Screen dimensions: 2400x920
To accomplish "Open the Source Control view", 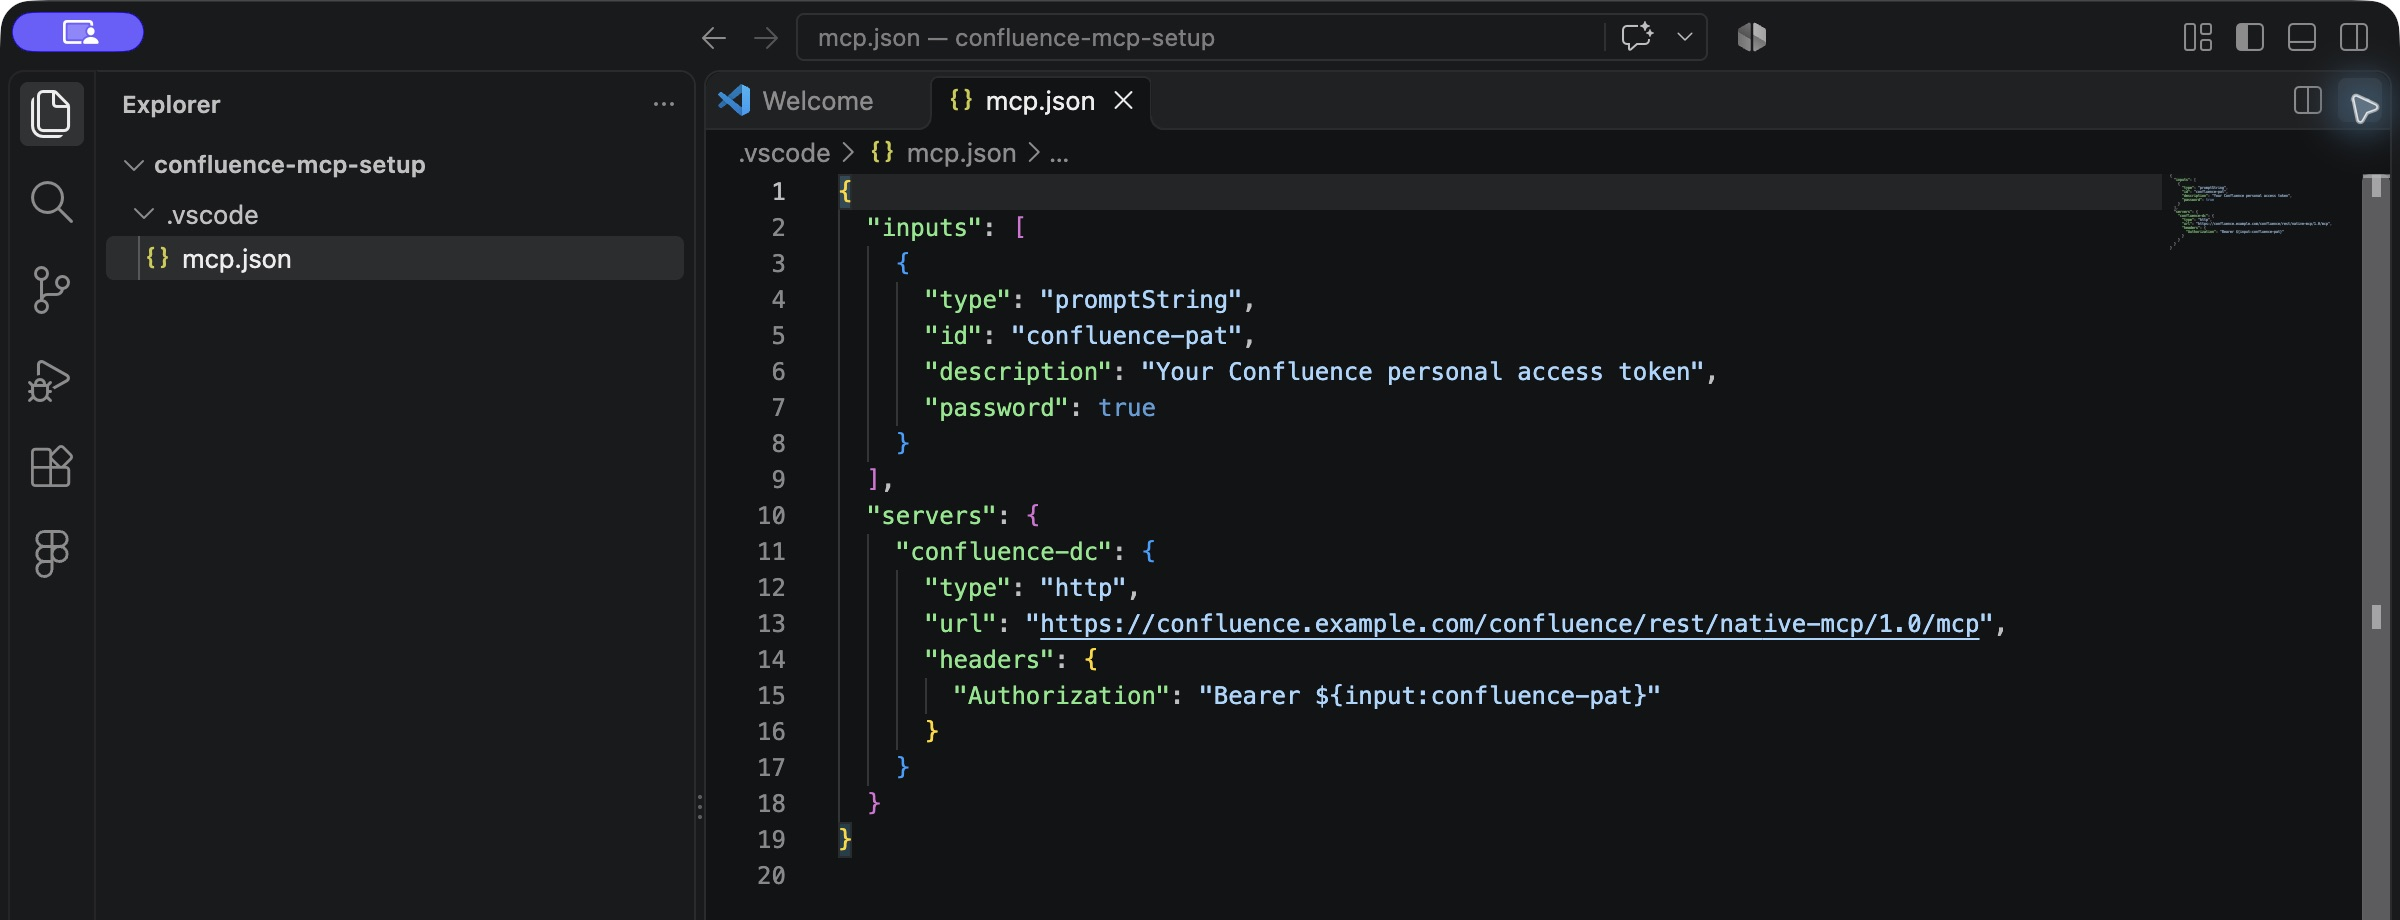I will pyautogui.click(x=51, y=290).
